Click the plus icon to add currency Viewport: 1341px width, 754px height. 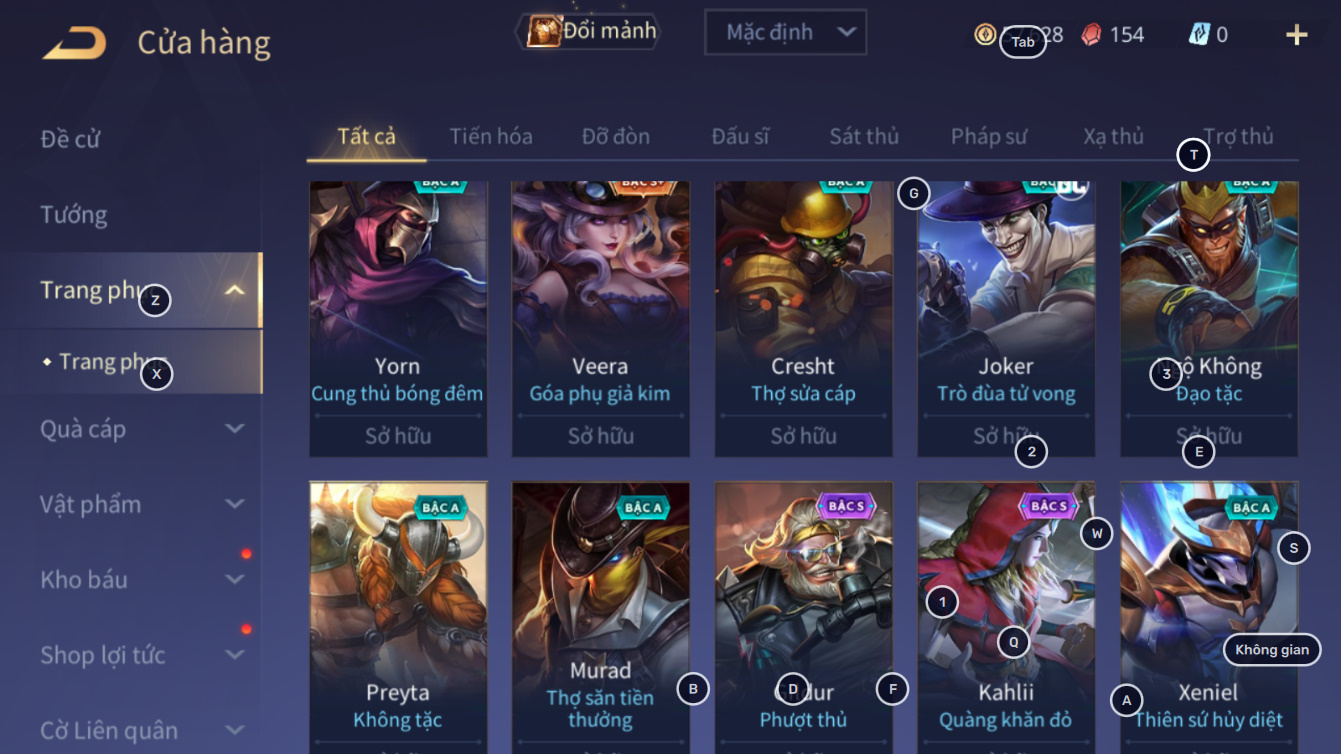[1296, 35]
